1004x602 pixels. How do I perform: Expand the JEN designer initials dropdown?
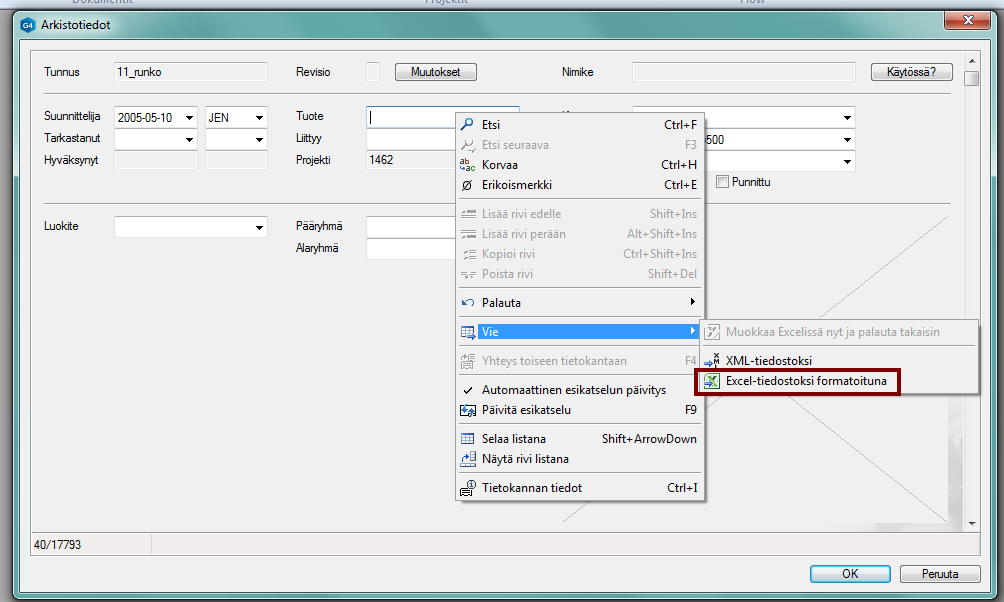(x=259, y=118)
